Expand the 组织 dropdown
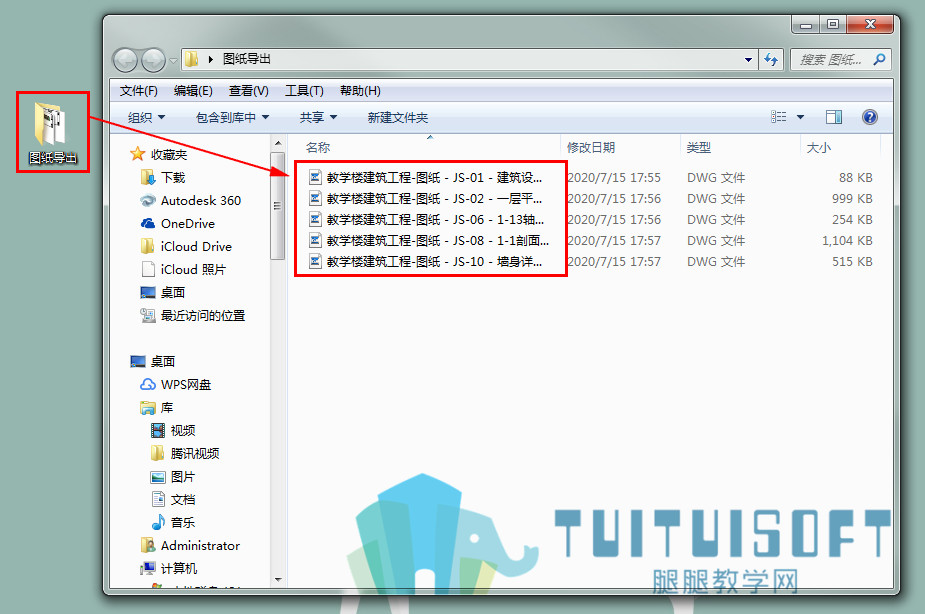 (x=146, y=117)
